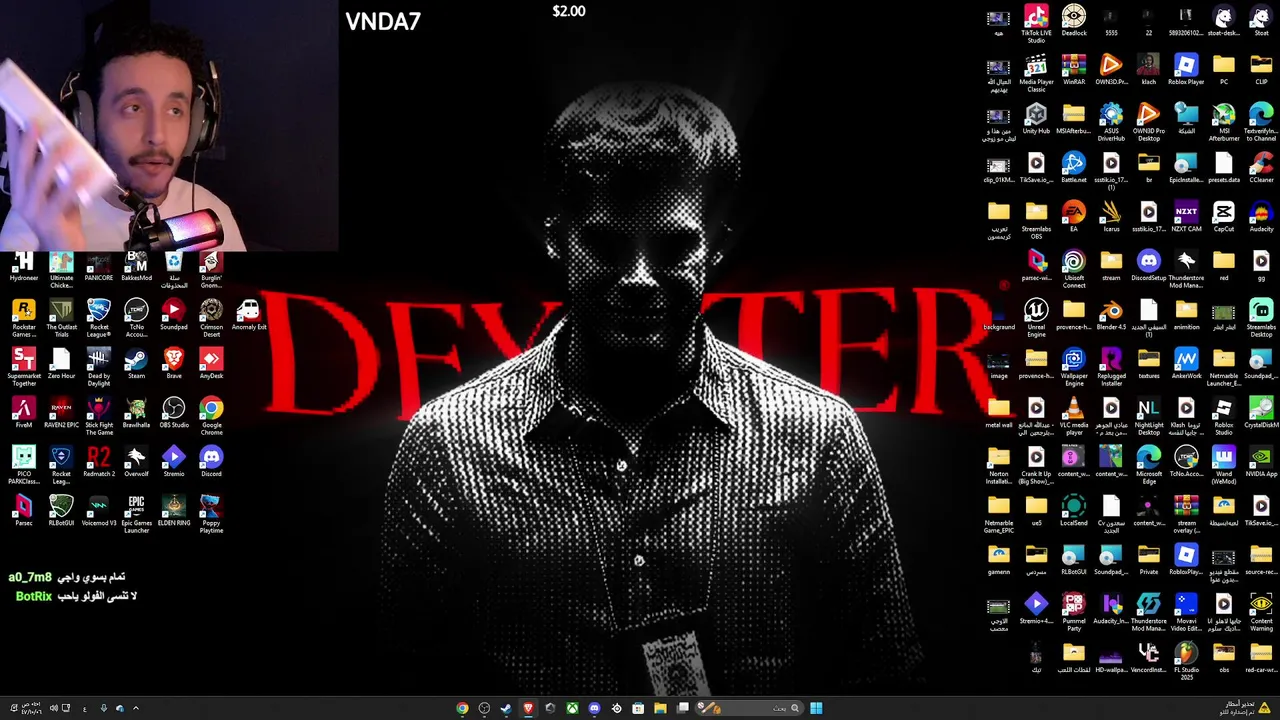Select the Streamlabs Desktop icon
This screenshot has height=720, width=1280.
click(1261, 318)
